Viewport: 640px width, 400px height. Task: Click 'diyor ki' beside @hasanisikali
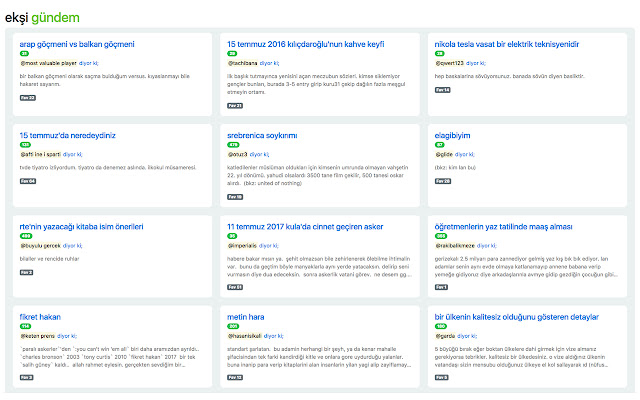click(x=273, y=336)
